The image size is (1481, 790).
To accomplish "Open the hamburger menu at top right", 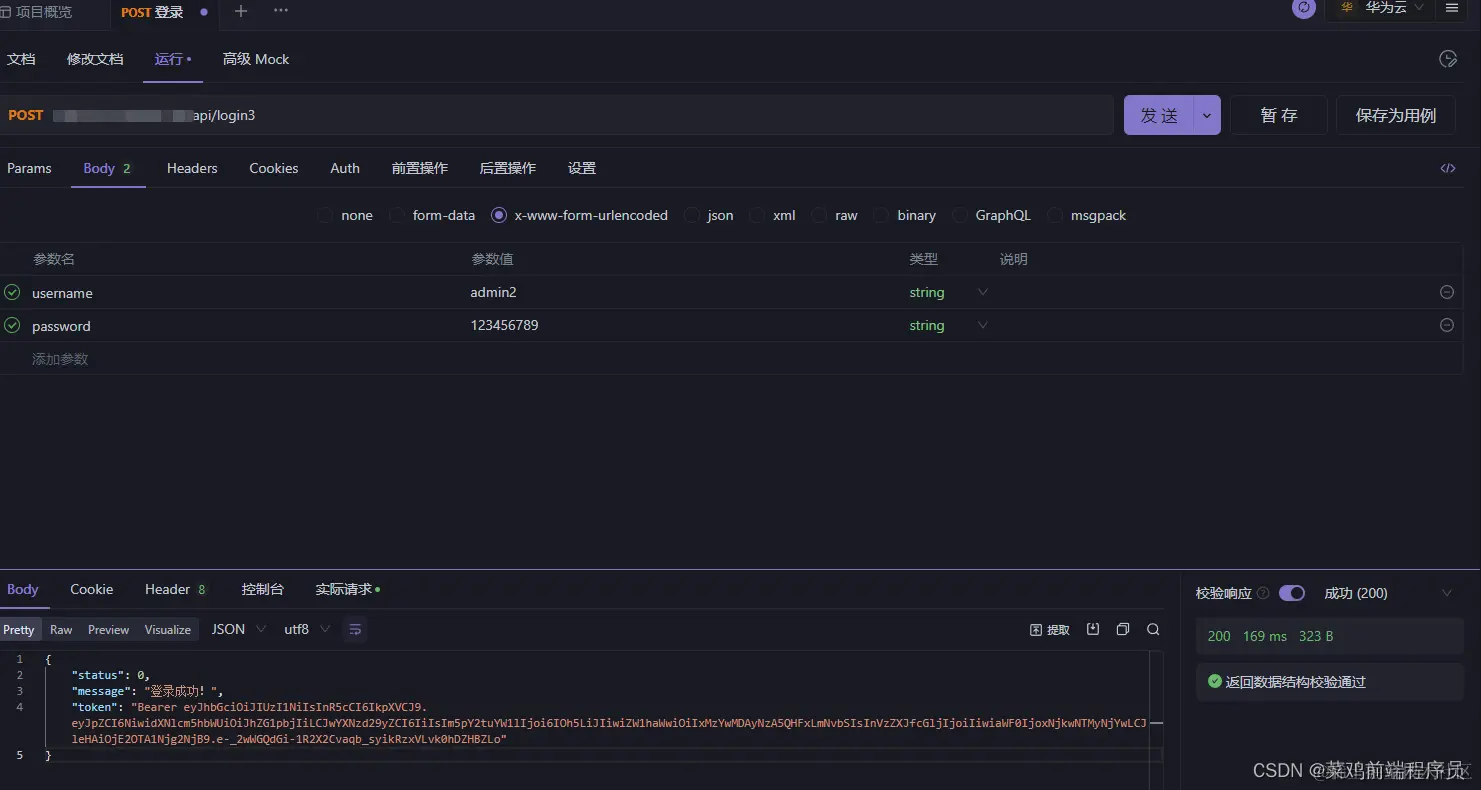I will pos(1452,8).
